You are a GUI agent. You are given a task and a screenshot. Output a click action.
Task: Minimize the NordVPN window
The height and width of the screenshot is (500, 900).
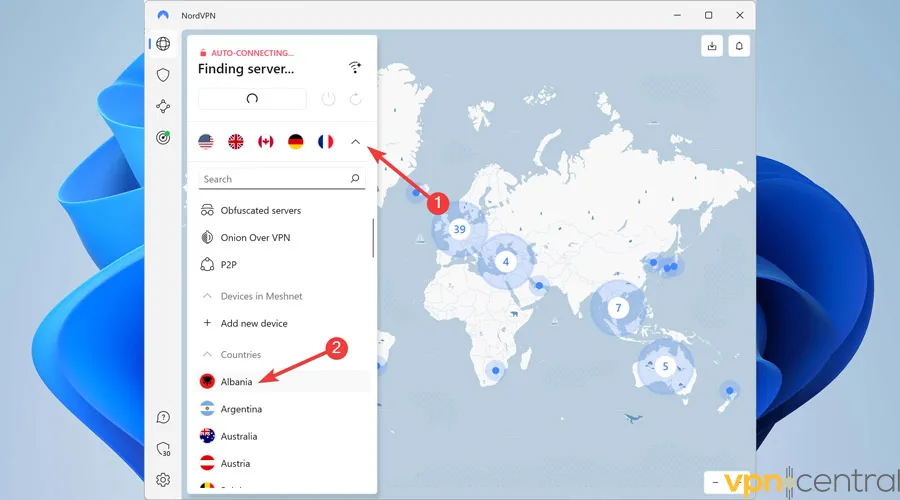[x=677, y=15]
